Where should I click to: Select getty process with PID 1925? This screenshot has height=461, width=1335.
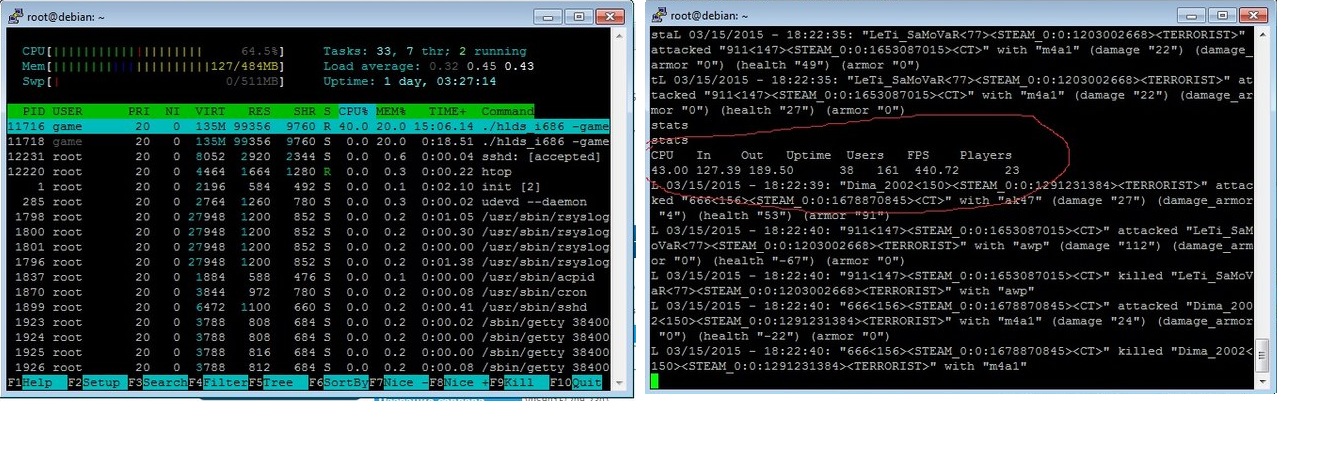(x=308, y=352)
